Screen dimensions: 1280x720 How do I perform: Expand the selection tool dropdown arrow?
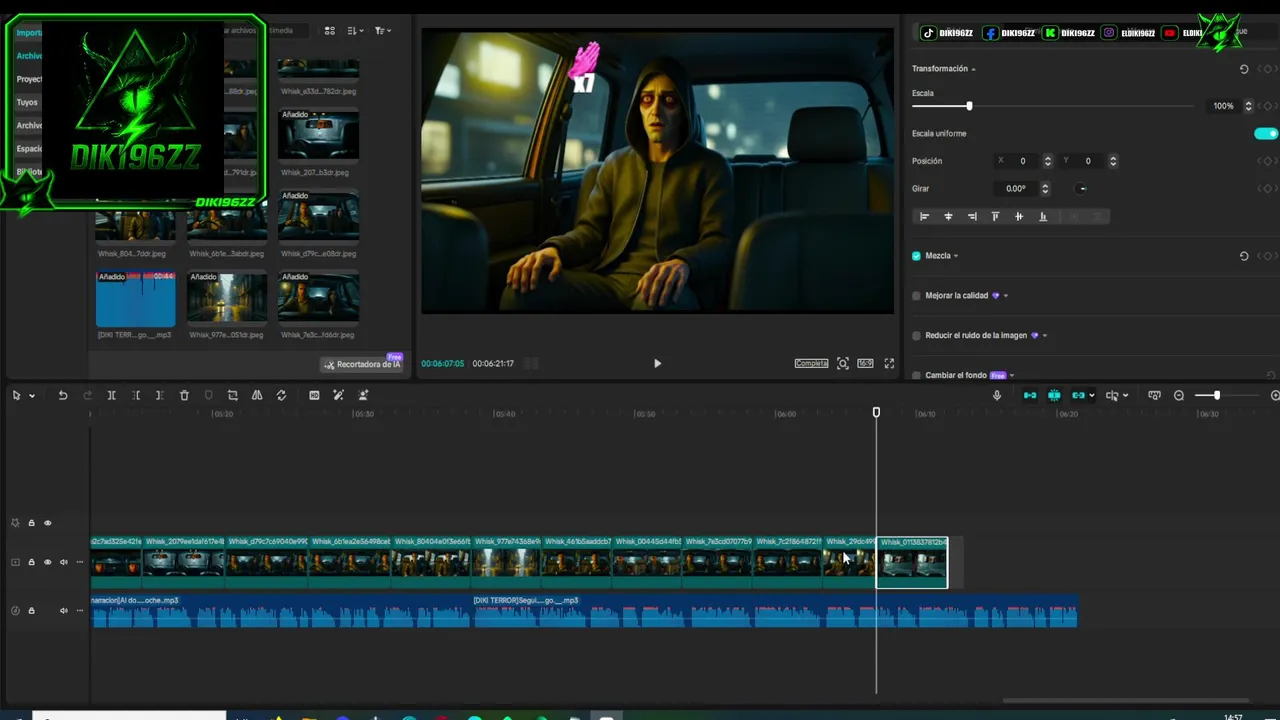click(x=32, y=396)
